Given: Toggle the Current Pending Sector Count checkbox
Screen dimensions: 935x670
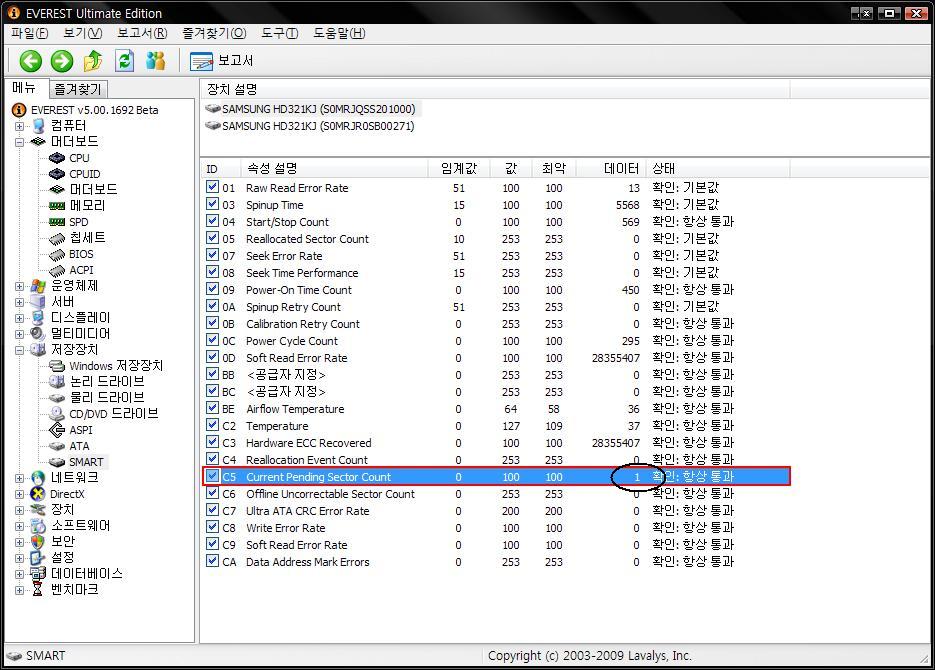Looking at the screenshot, I should 212,476.
